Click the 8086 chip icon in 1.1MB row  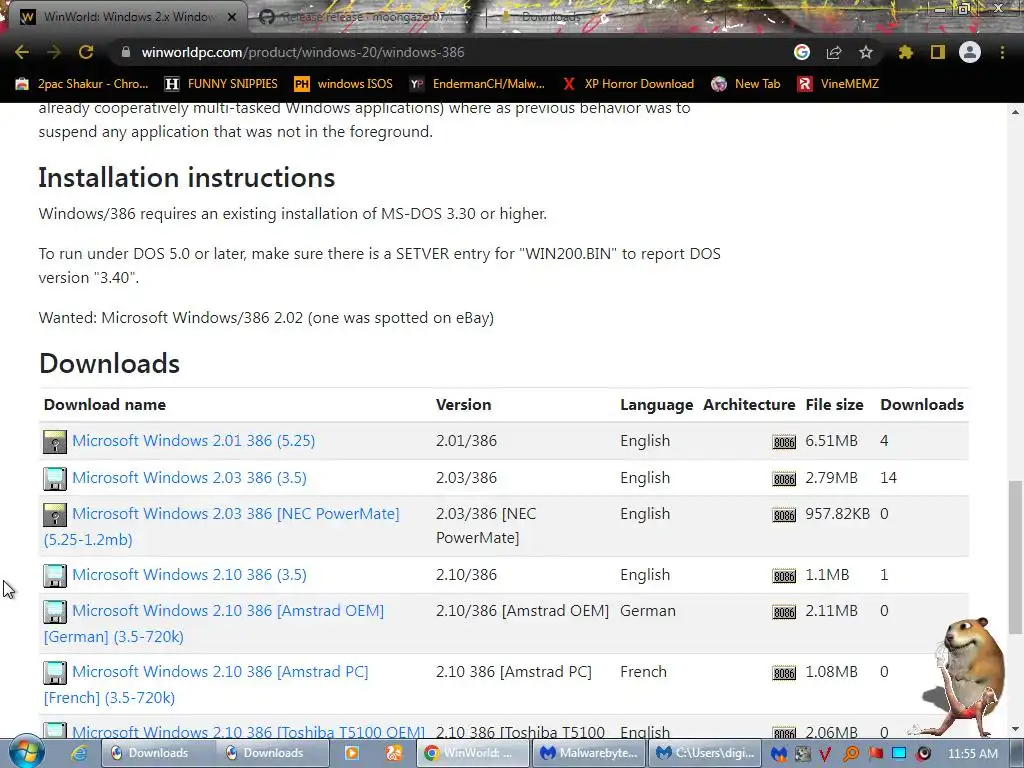(x=784, y=576)
